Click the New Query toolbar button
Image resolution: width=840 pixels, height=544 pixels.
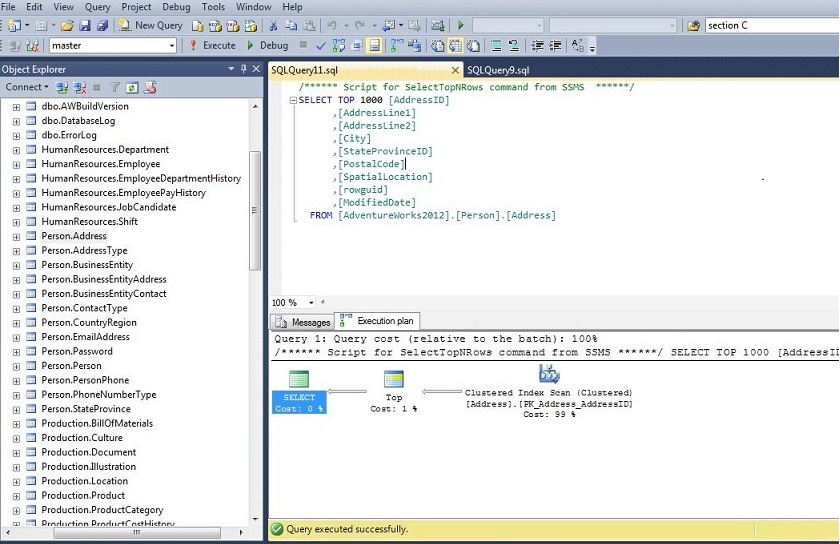151,25
